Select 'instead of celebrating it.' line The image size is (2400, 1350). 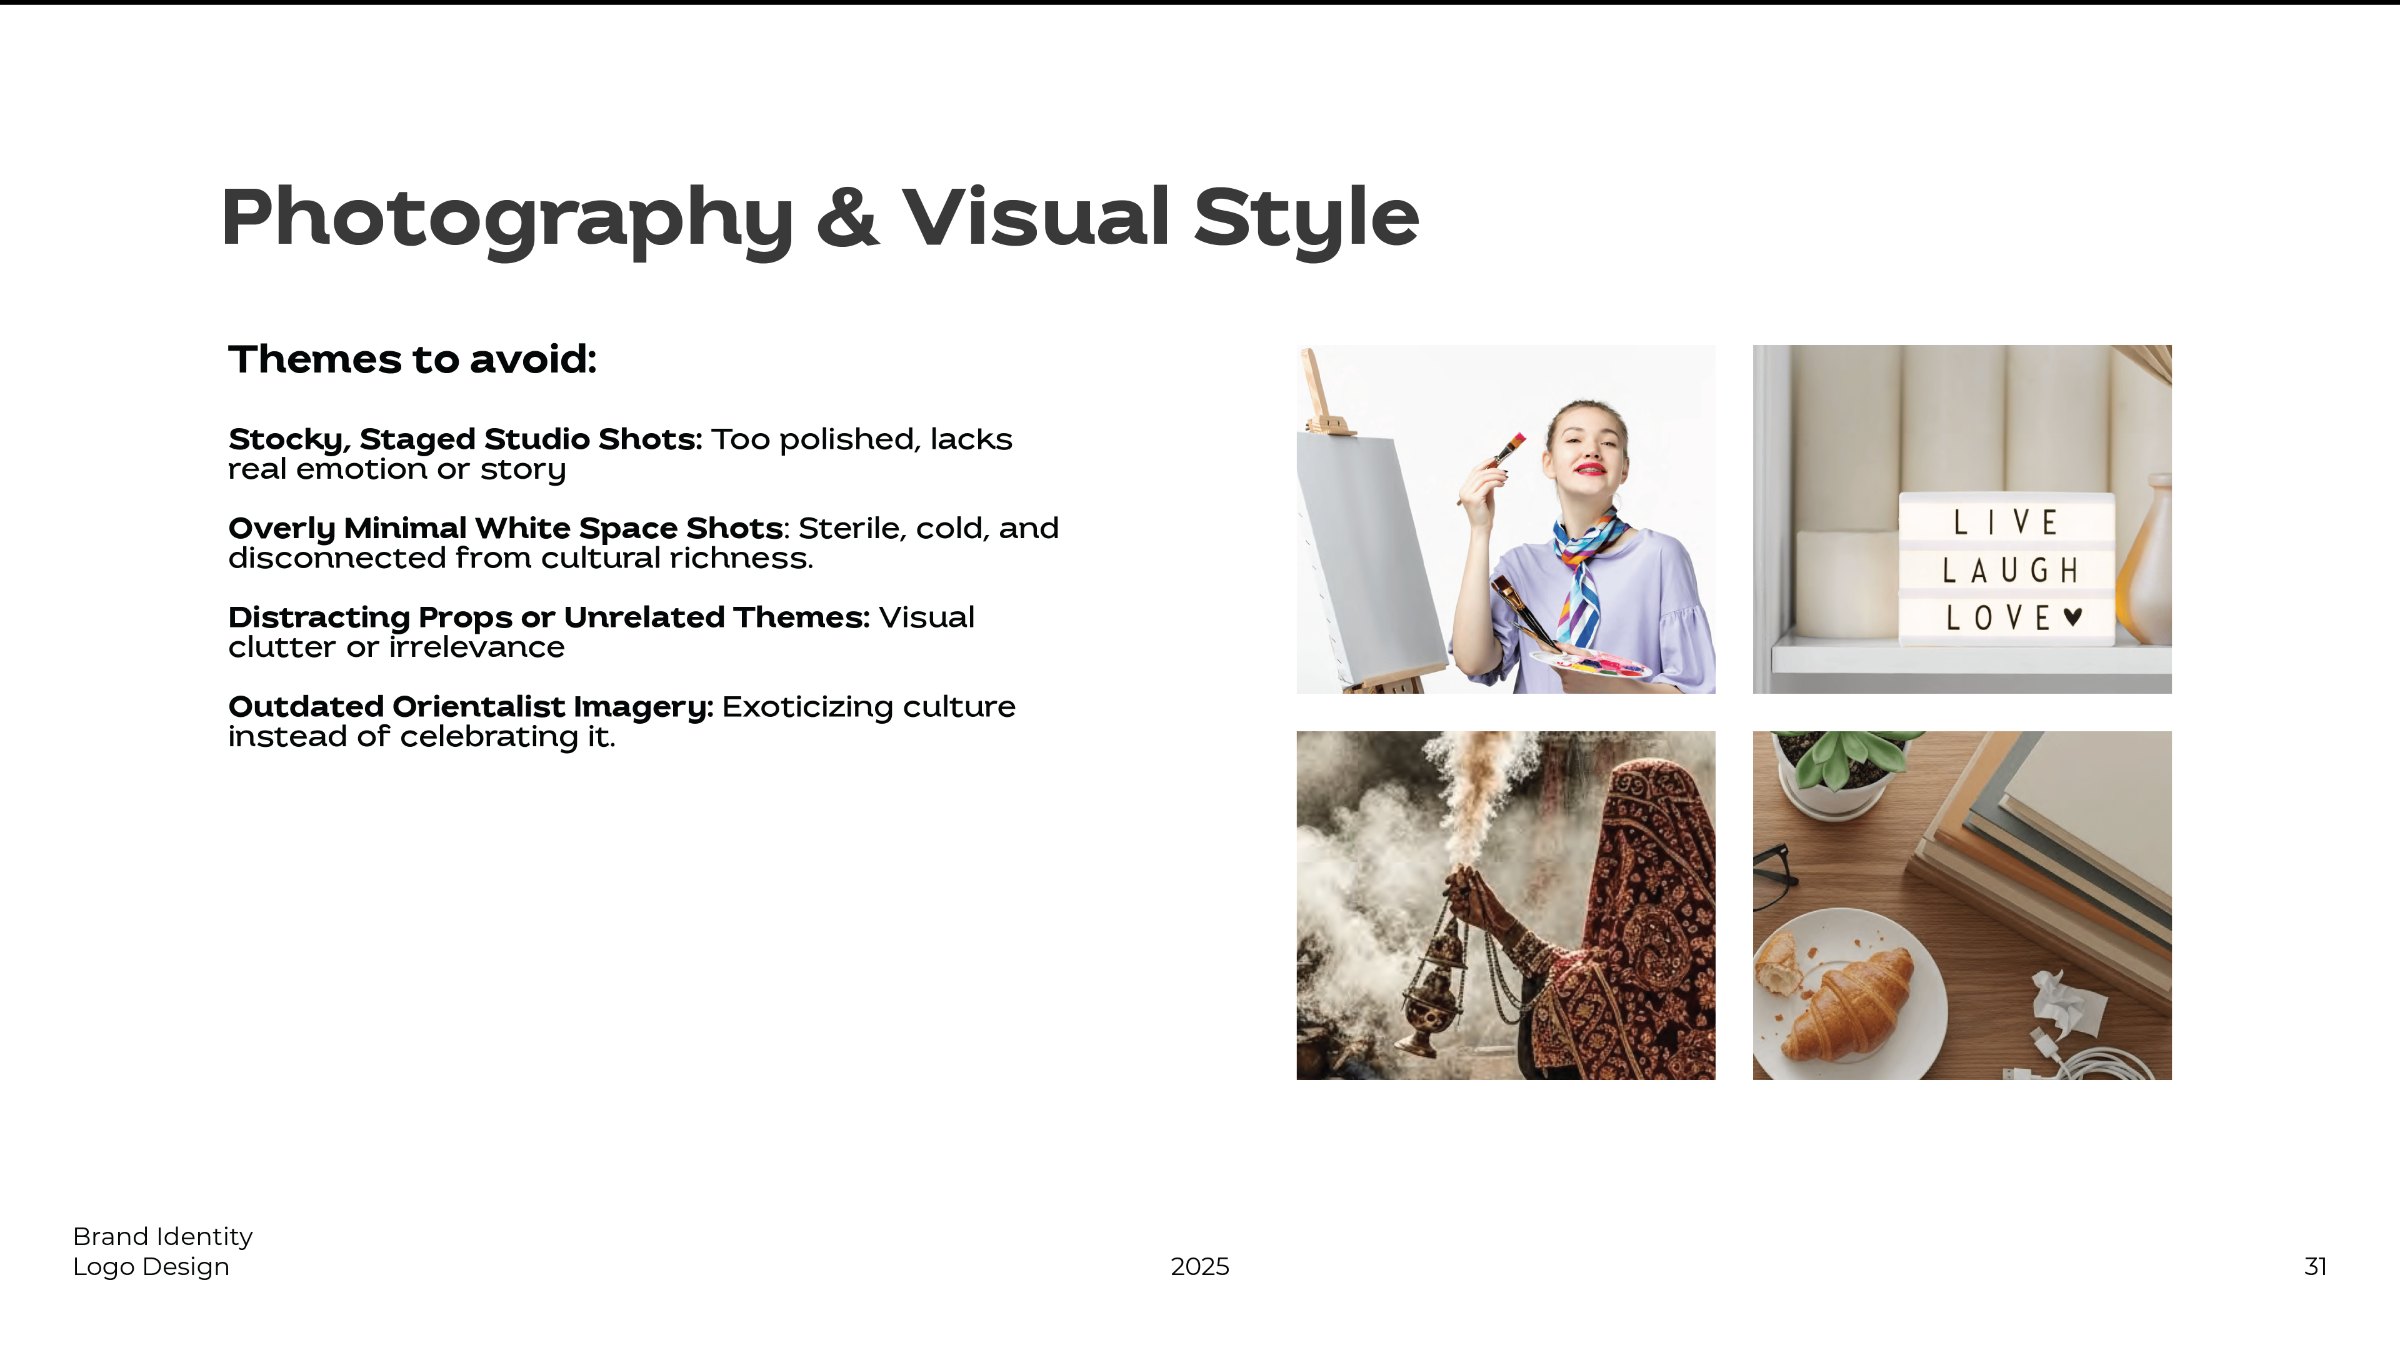pyautogui.click(x=422, y=737)
